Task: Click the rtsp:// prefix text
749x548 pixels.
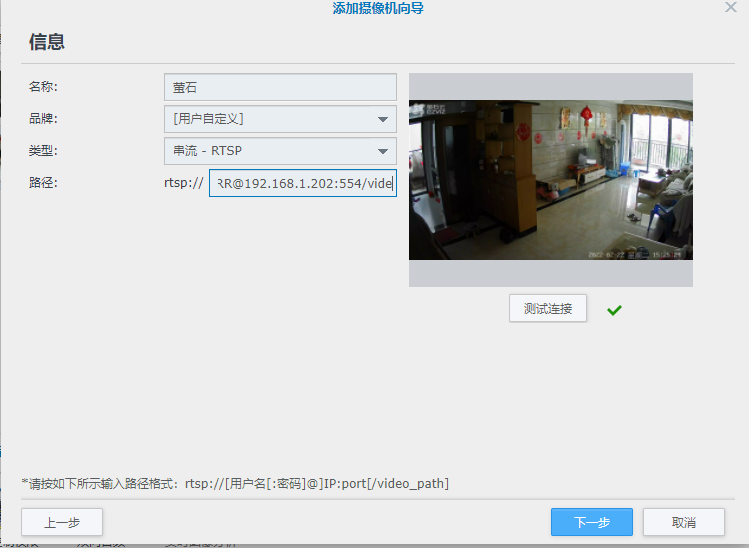Action: point(184,184)
